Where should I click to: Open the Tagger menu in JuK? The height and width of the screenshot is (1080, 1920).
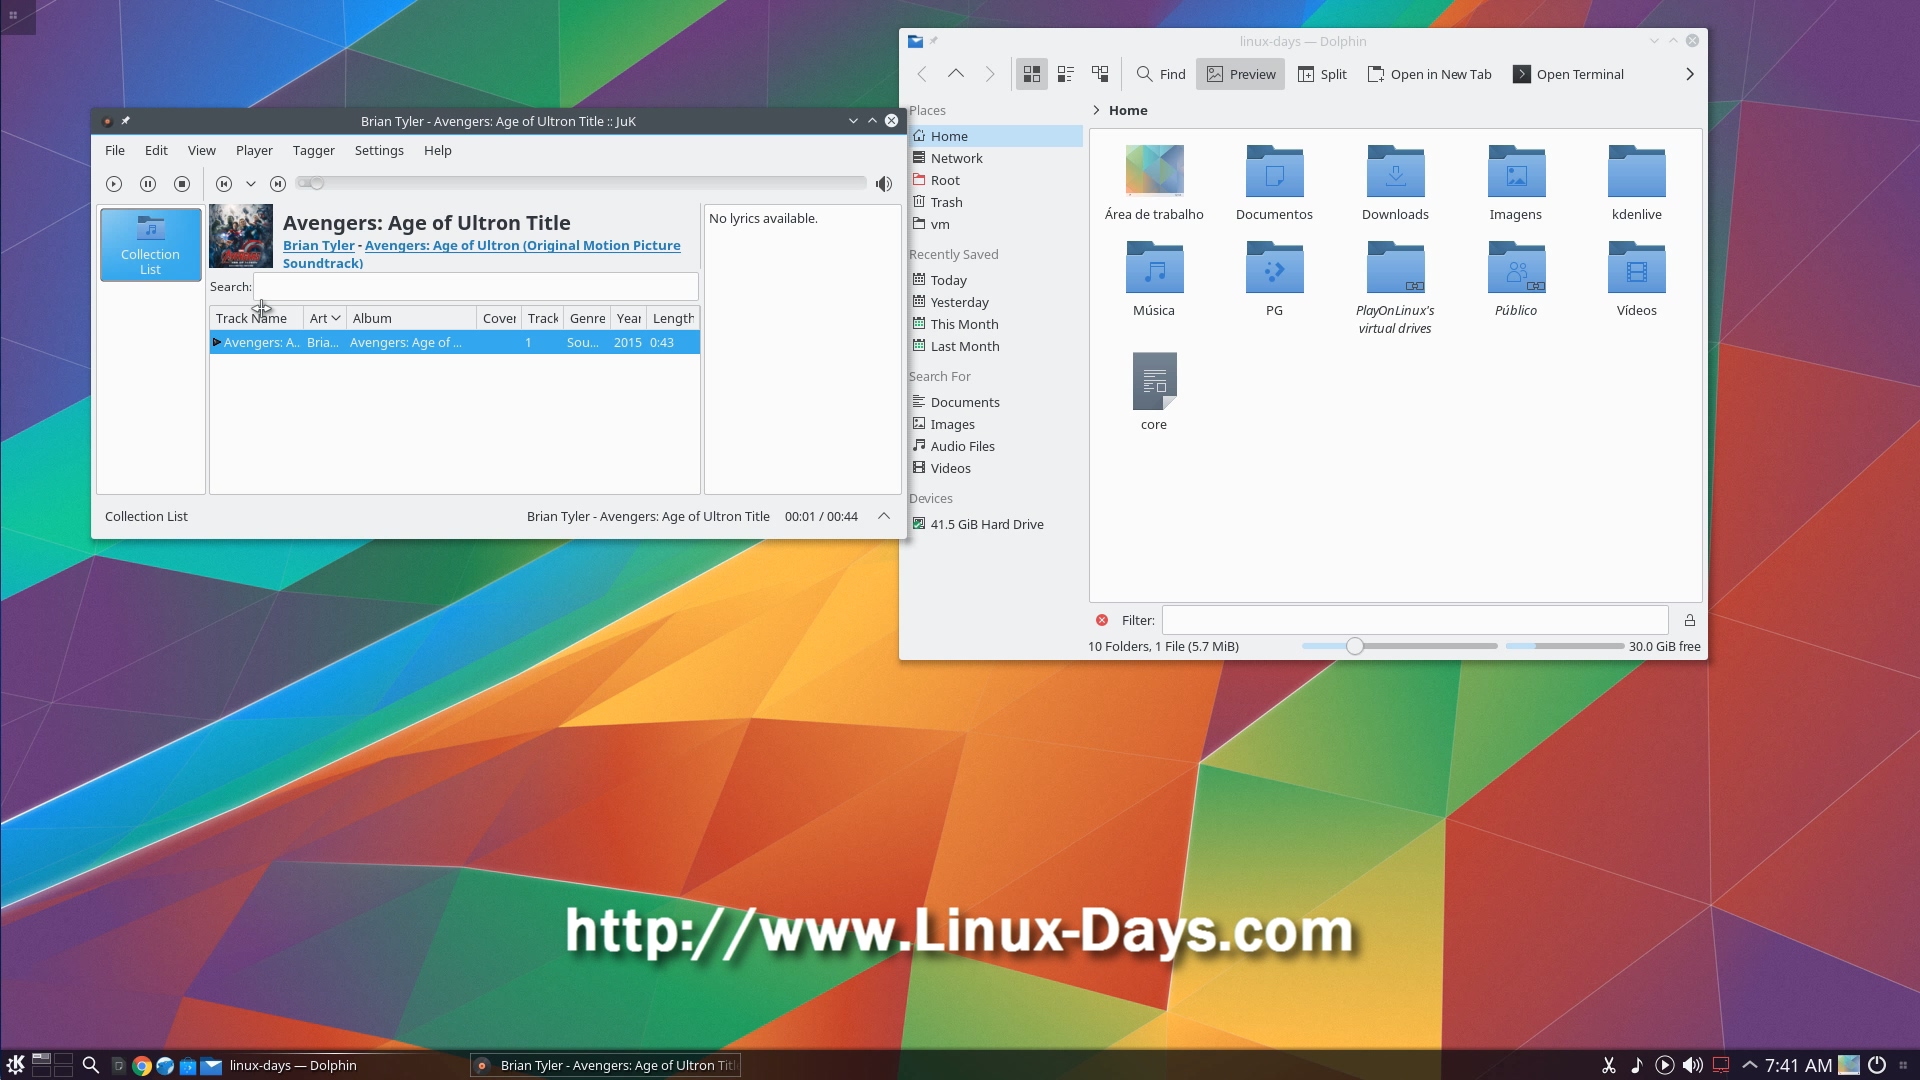tap(314, 151)
